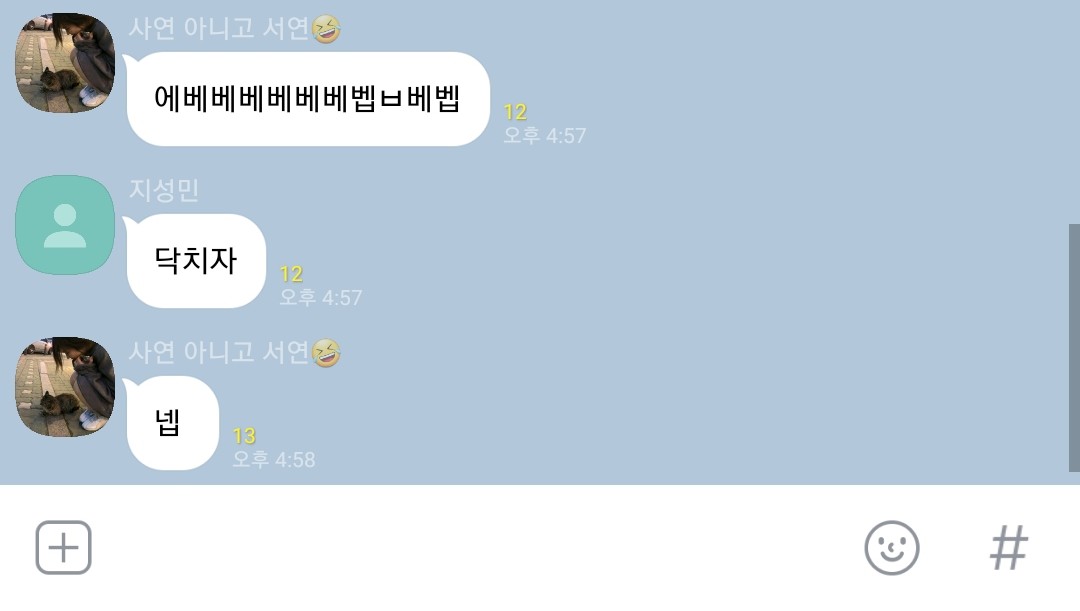Screen dimensions: 1080x611
Task: Click the laughing emoji beside the first 서연 name
Action: [x=326, y=29]
